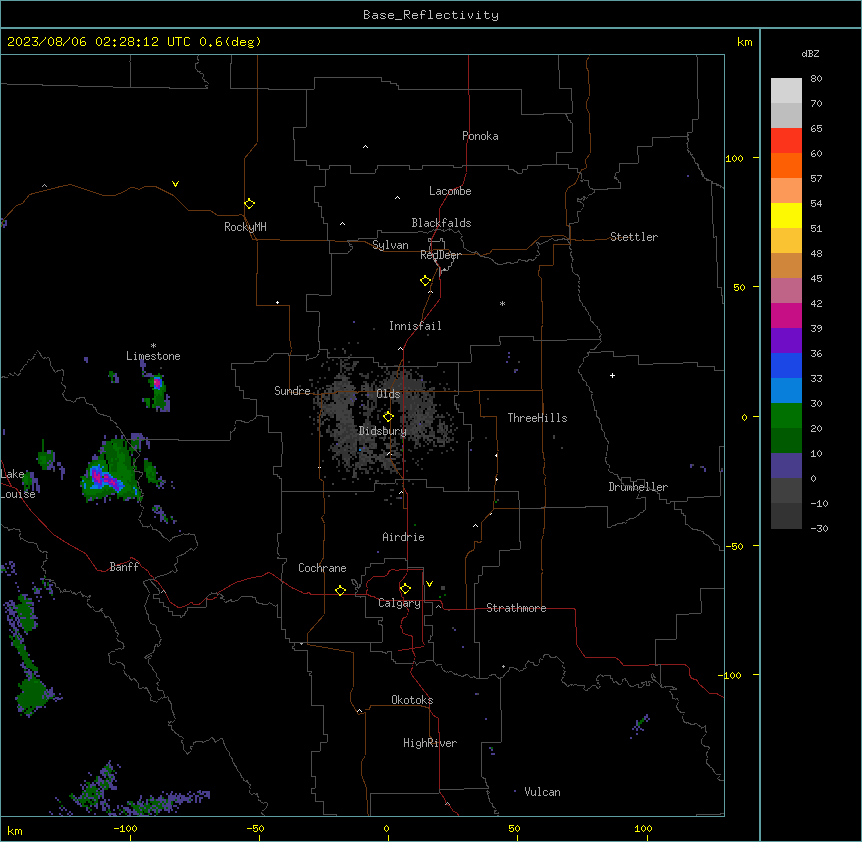This screenshot has height=842, width=862.
Task: Select the Stettler label
Action: pyautogui.click(x=634, y=237)
